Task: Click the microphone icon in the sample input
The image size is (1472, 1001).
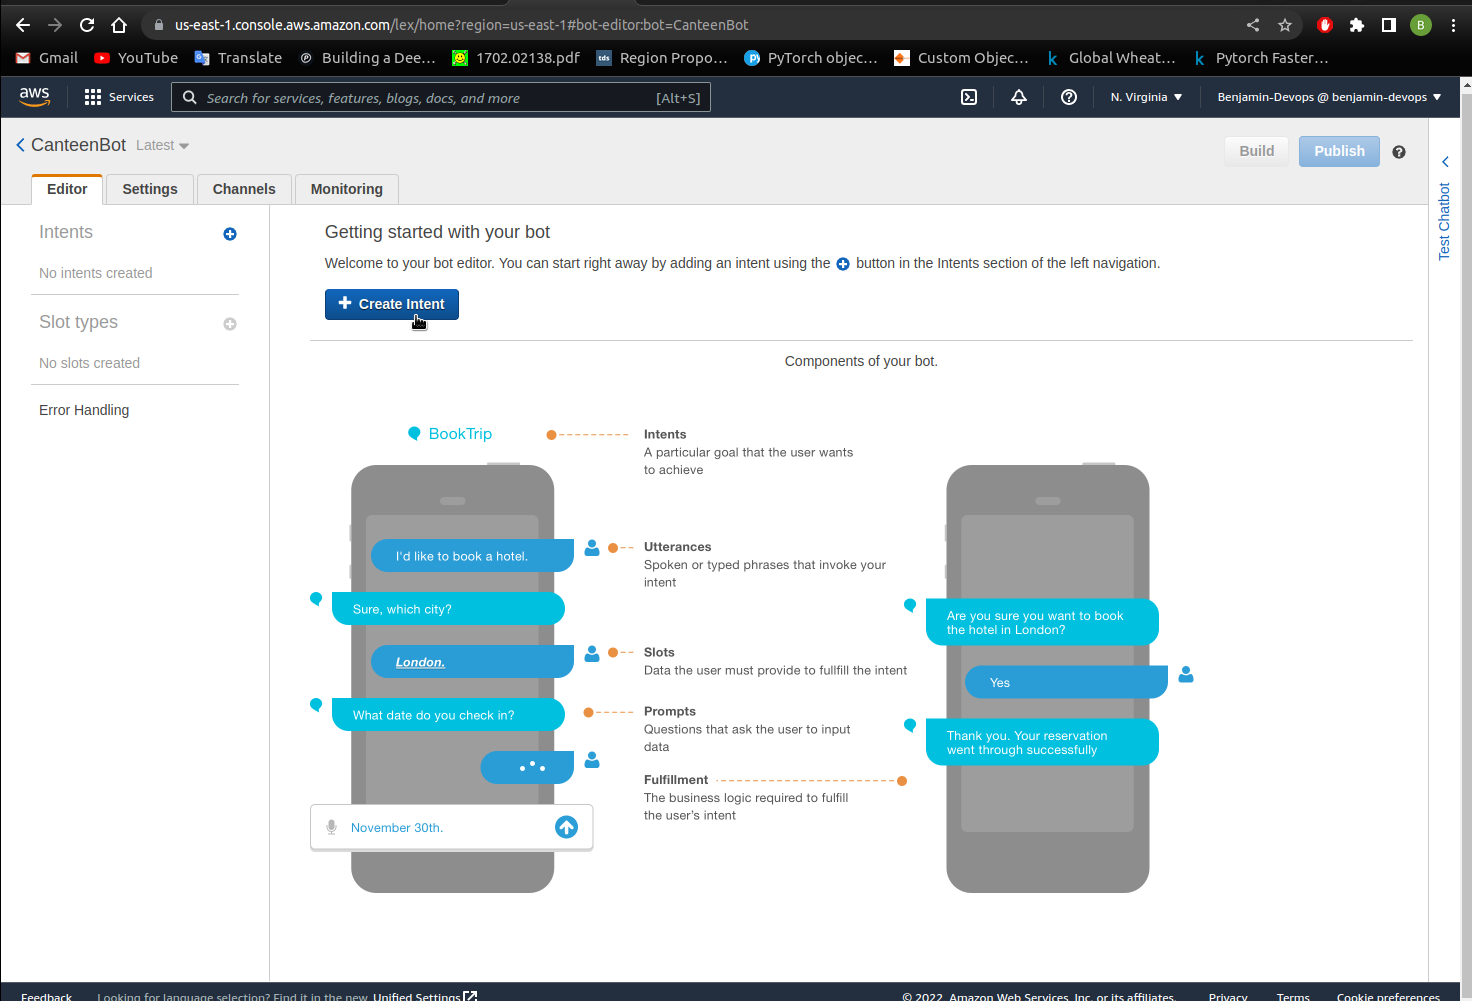Action: [x=331, y=827]
